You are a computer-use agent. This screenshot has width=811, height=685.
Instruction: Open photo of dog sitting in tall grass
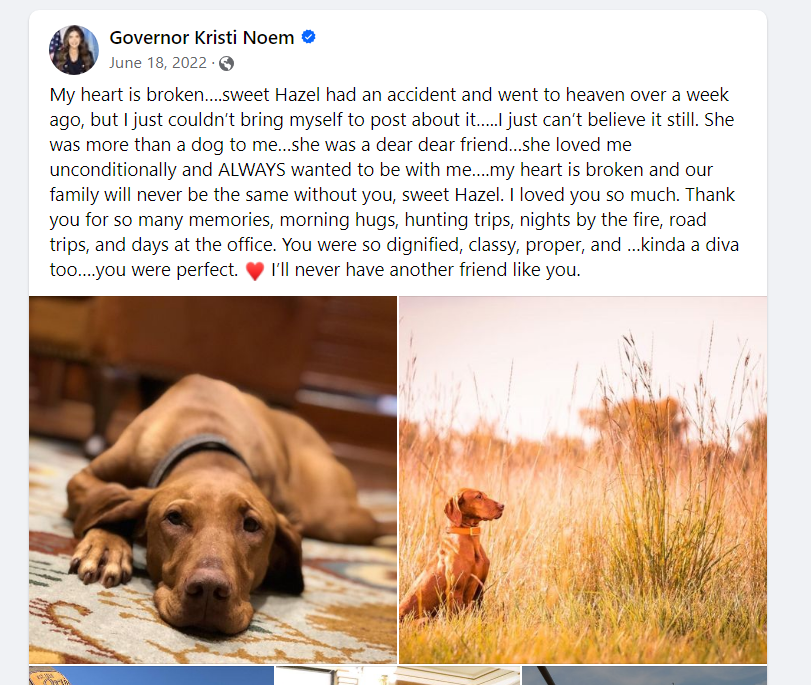click(x=583, y=480)
